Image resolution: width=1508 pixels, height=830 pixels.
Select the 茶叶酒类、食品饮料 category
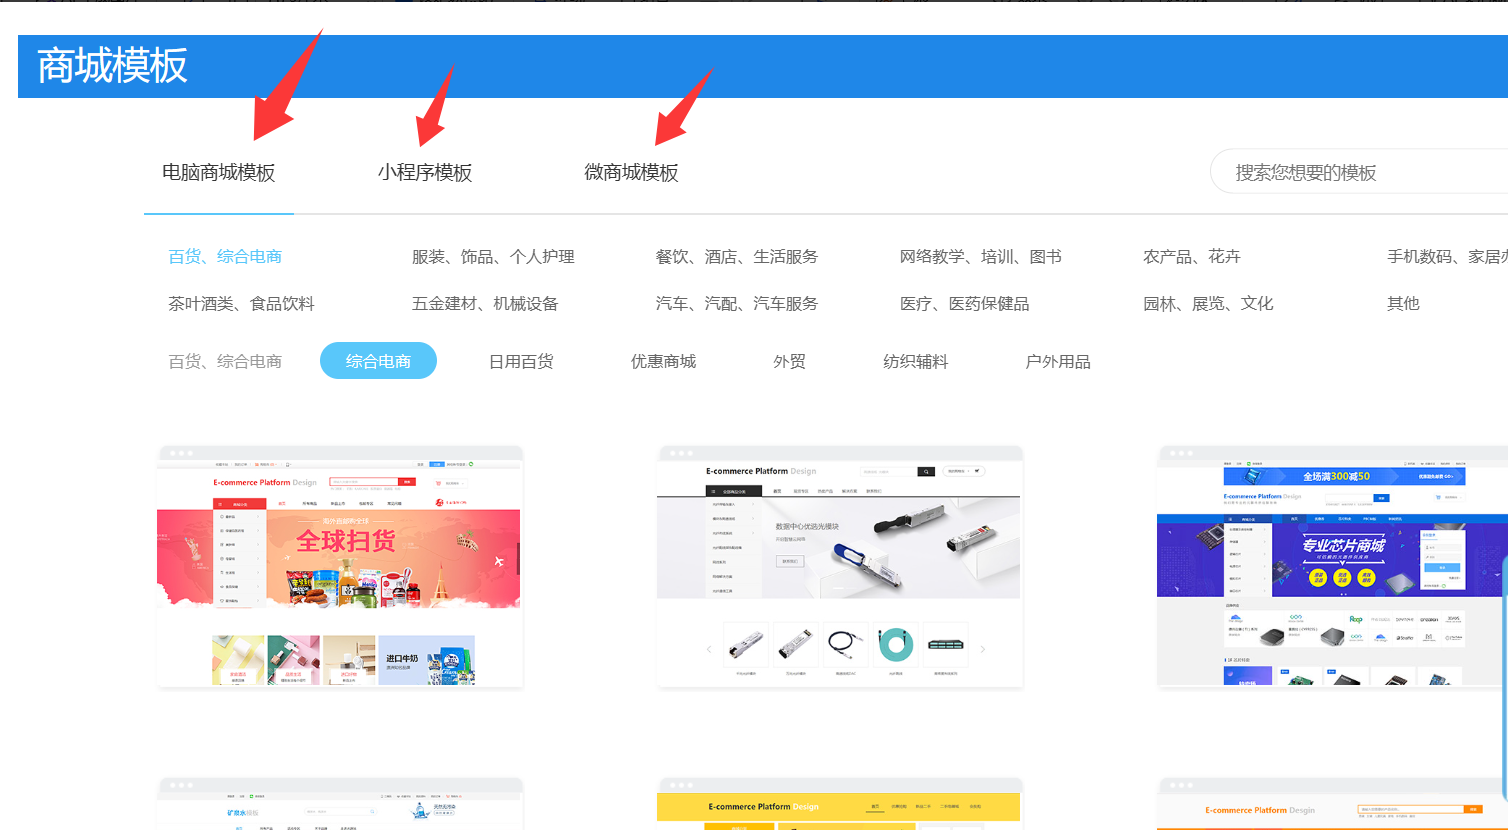tap(241, 304)
